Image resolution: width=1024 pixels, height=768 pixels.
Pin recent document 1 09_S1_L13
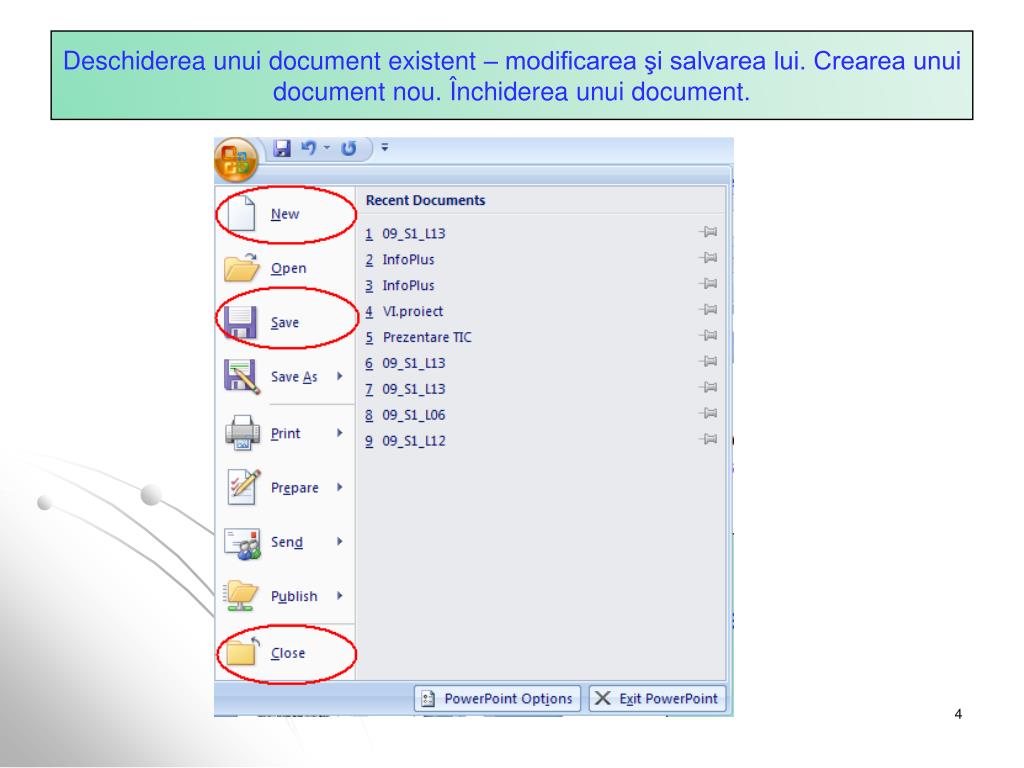[x=708, y=232]
